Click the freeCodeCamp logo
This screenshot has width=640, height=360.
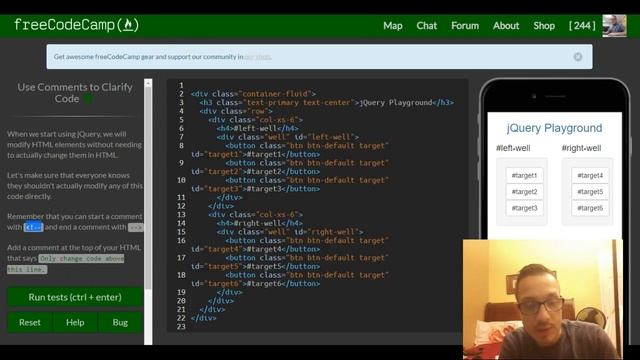click(x=76, y=25)
